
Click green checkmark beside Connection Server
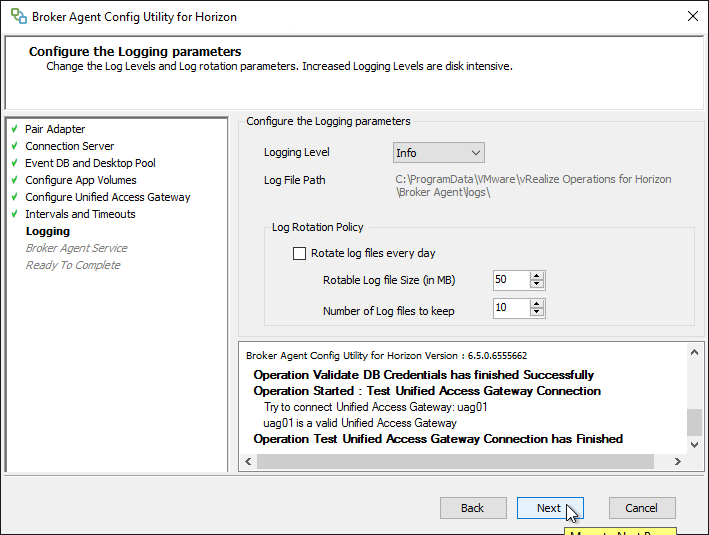pos(15,146)
